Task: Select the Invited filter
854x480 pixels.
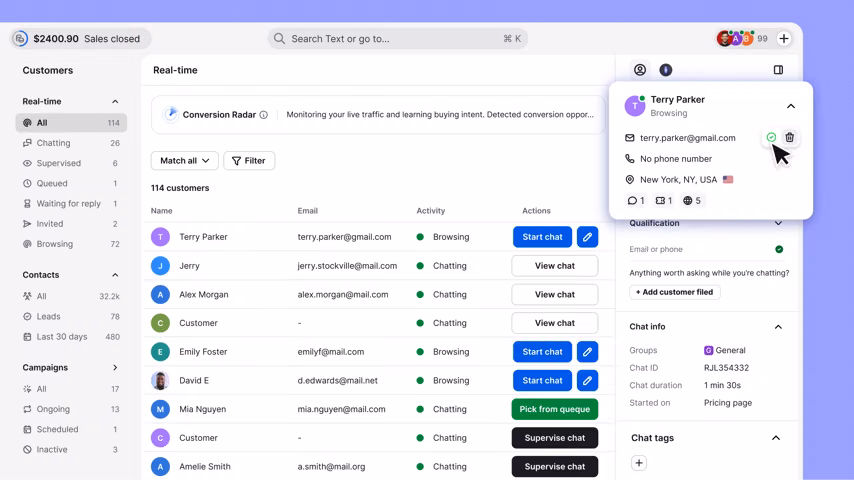Action: tap(71, 223)
